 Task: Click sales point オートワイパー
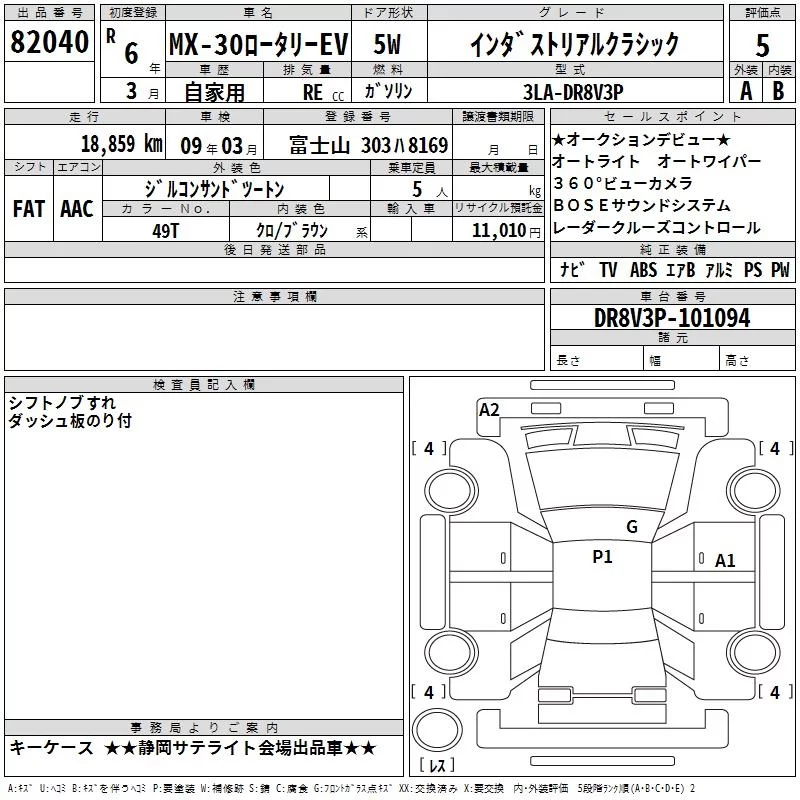pos(709,161)
